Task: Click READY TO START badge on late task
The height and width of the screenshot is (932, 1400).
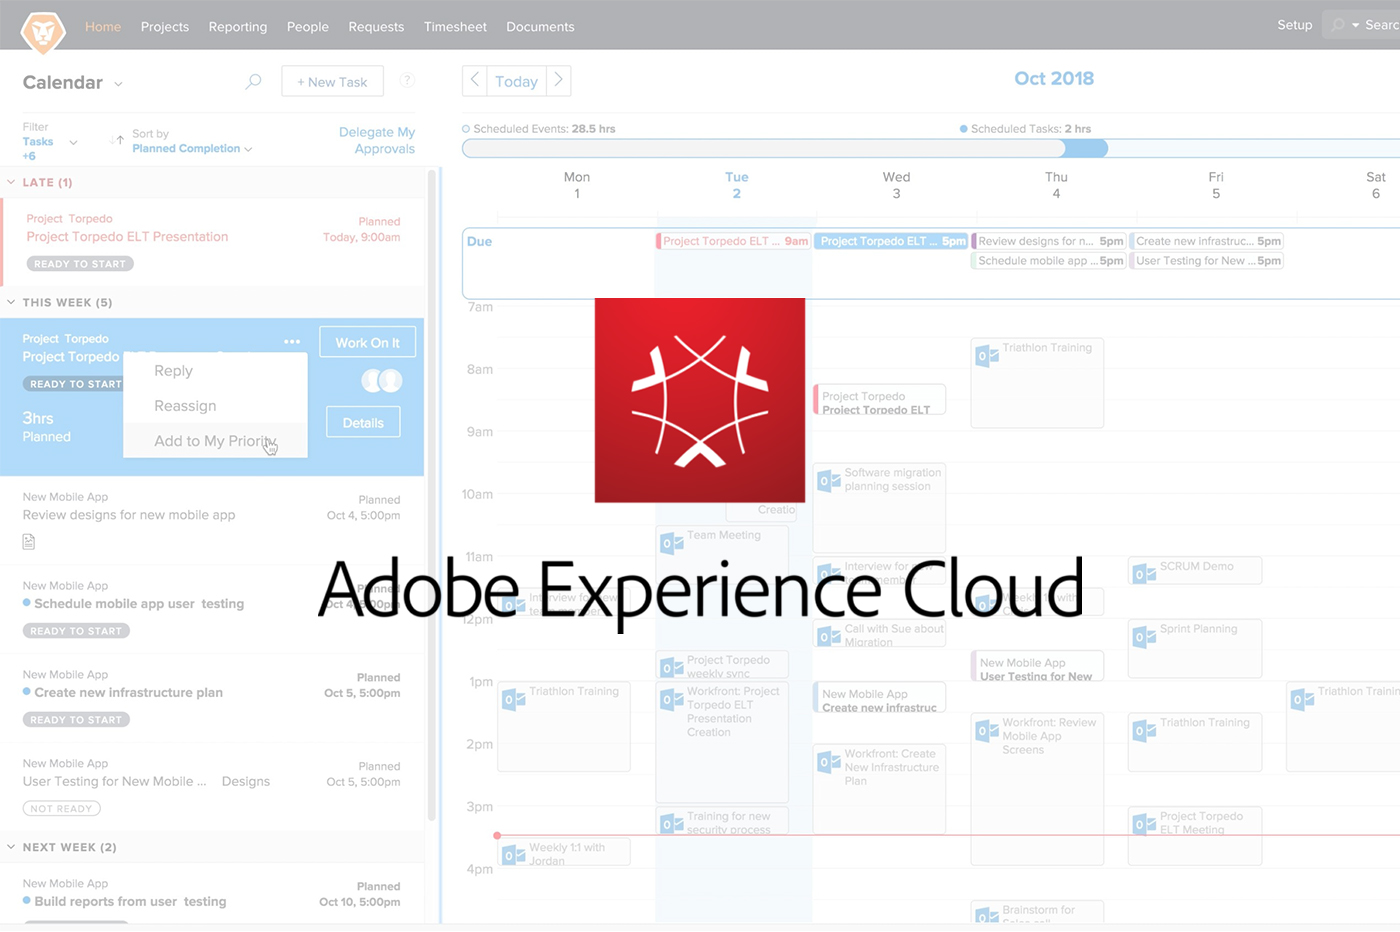Action: click(80, 264)
